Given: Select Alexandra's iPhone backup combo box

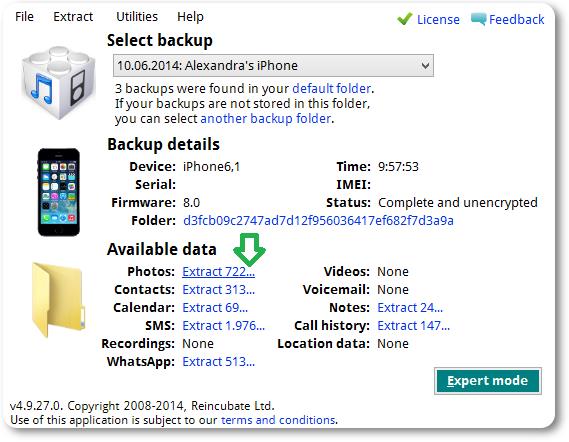Looking at the screenshot, I should point(273,66).
